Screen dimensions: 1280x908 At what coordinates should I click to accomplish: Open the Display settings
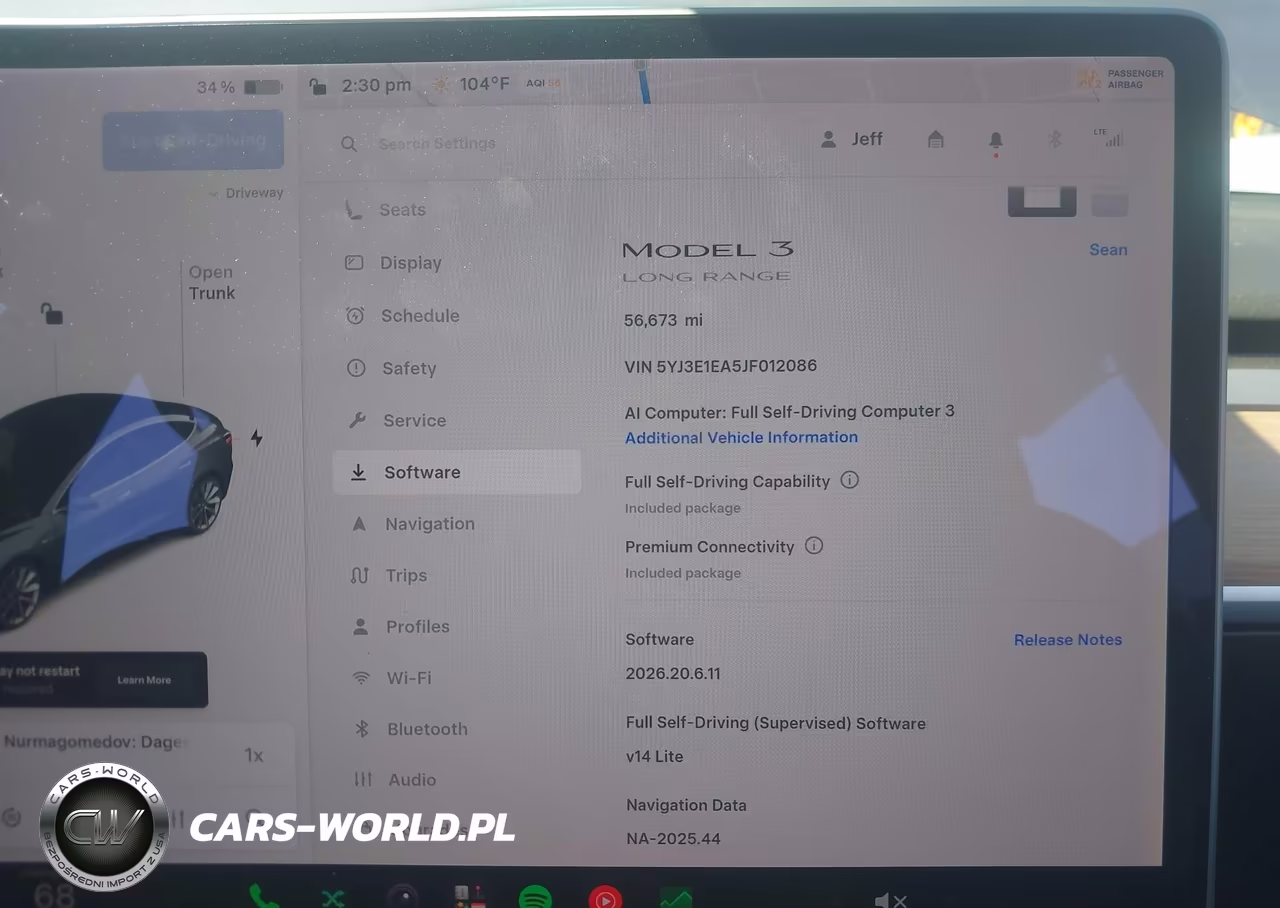click(394, 263)
